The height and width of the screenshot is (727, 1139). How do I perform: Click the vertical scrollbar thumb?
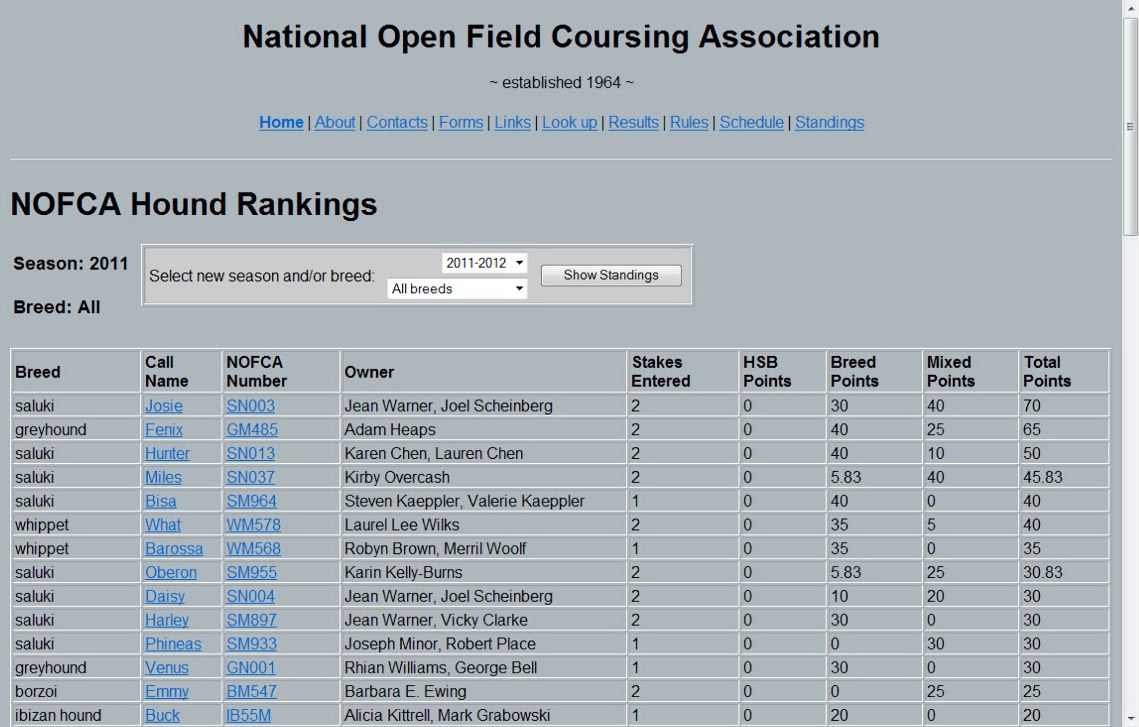click(1130, 127)
